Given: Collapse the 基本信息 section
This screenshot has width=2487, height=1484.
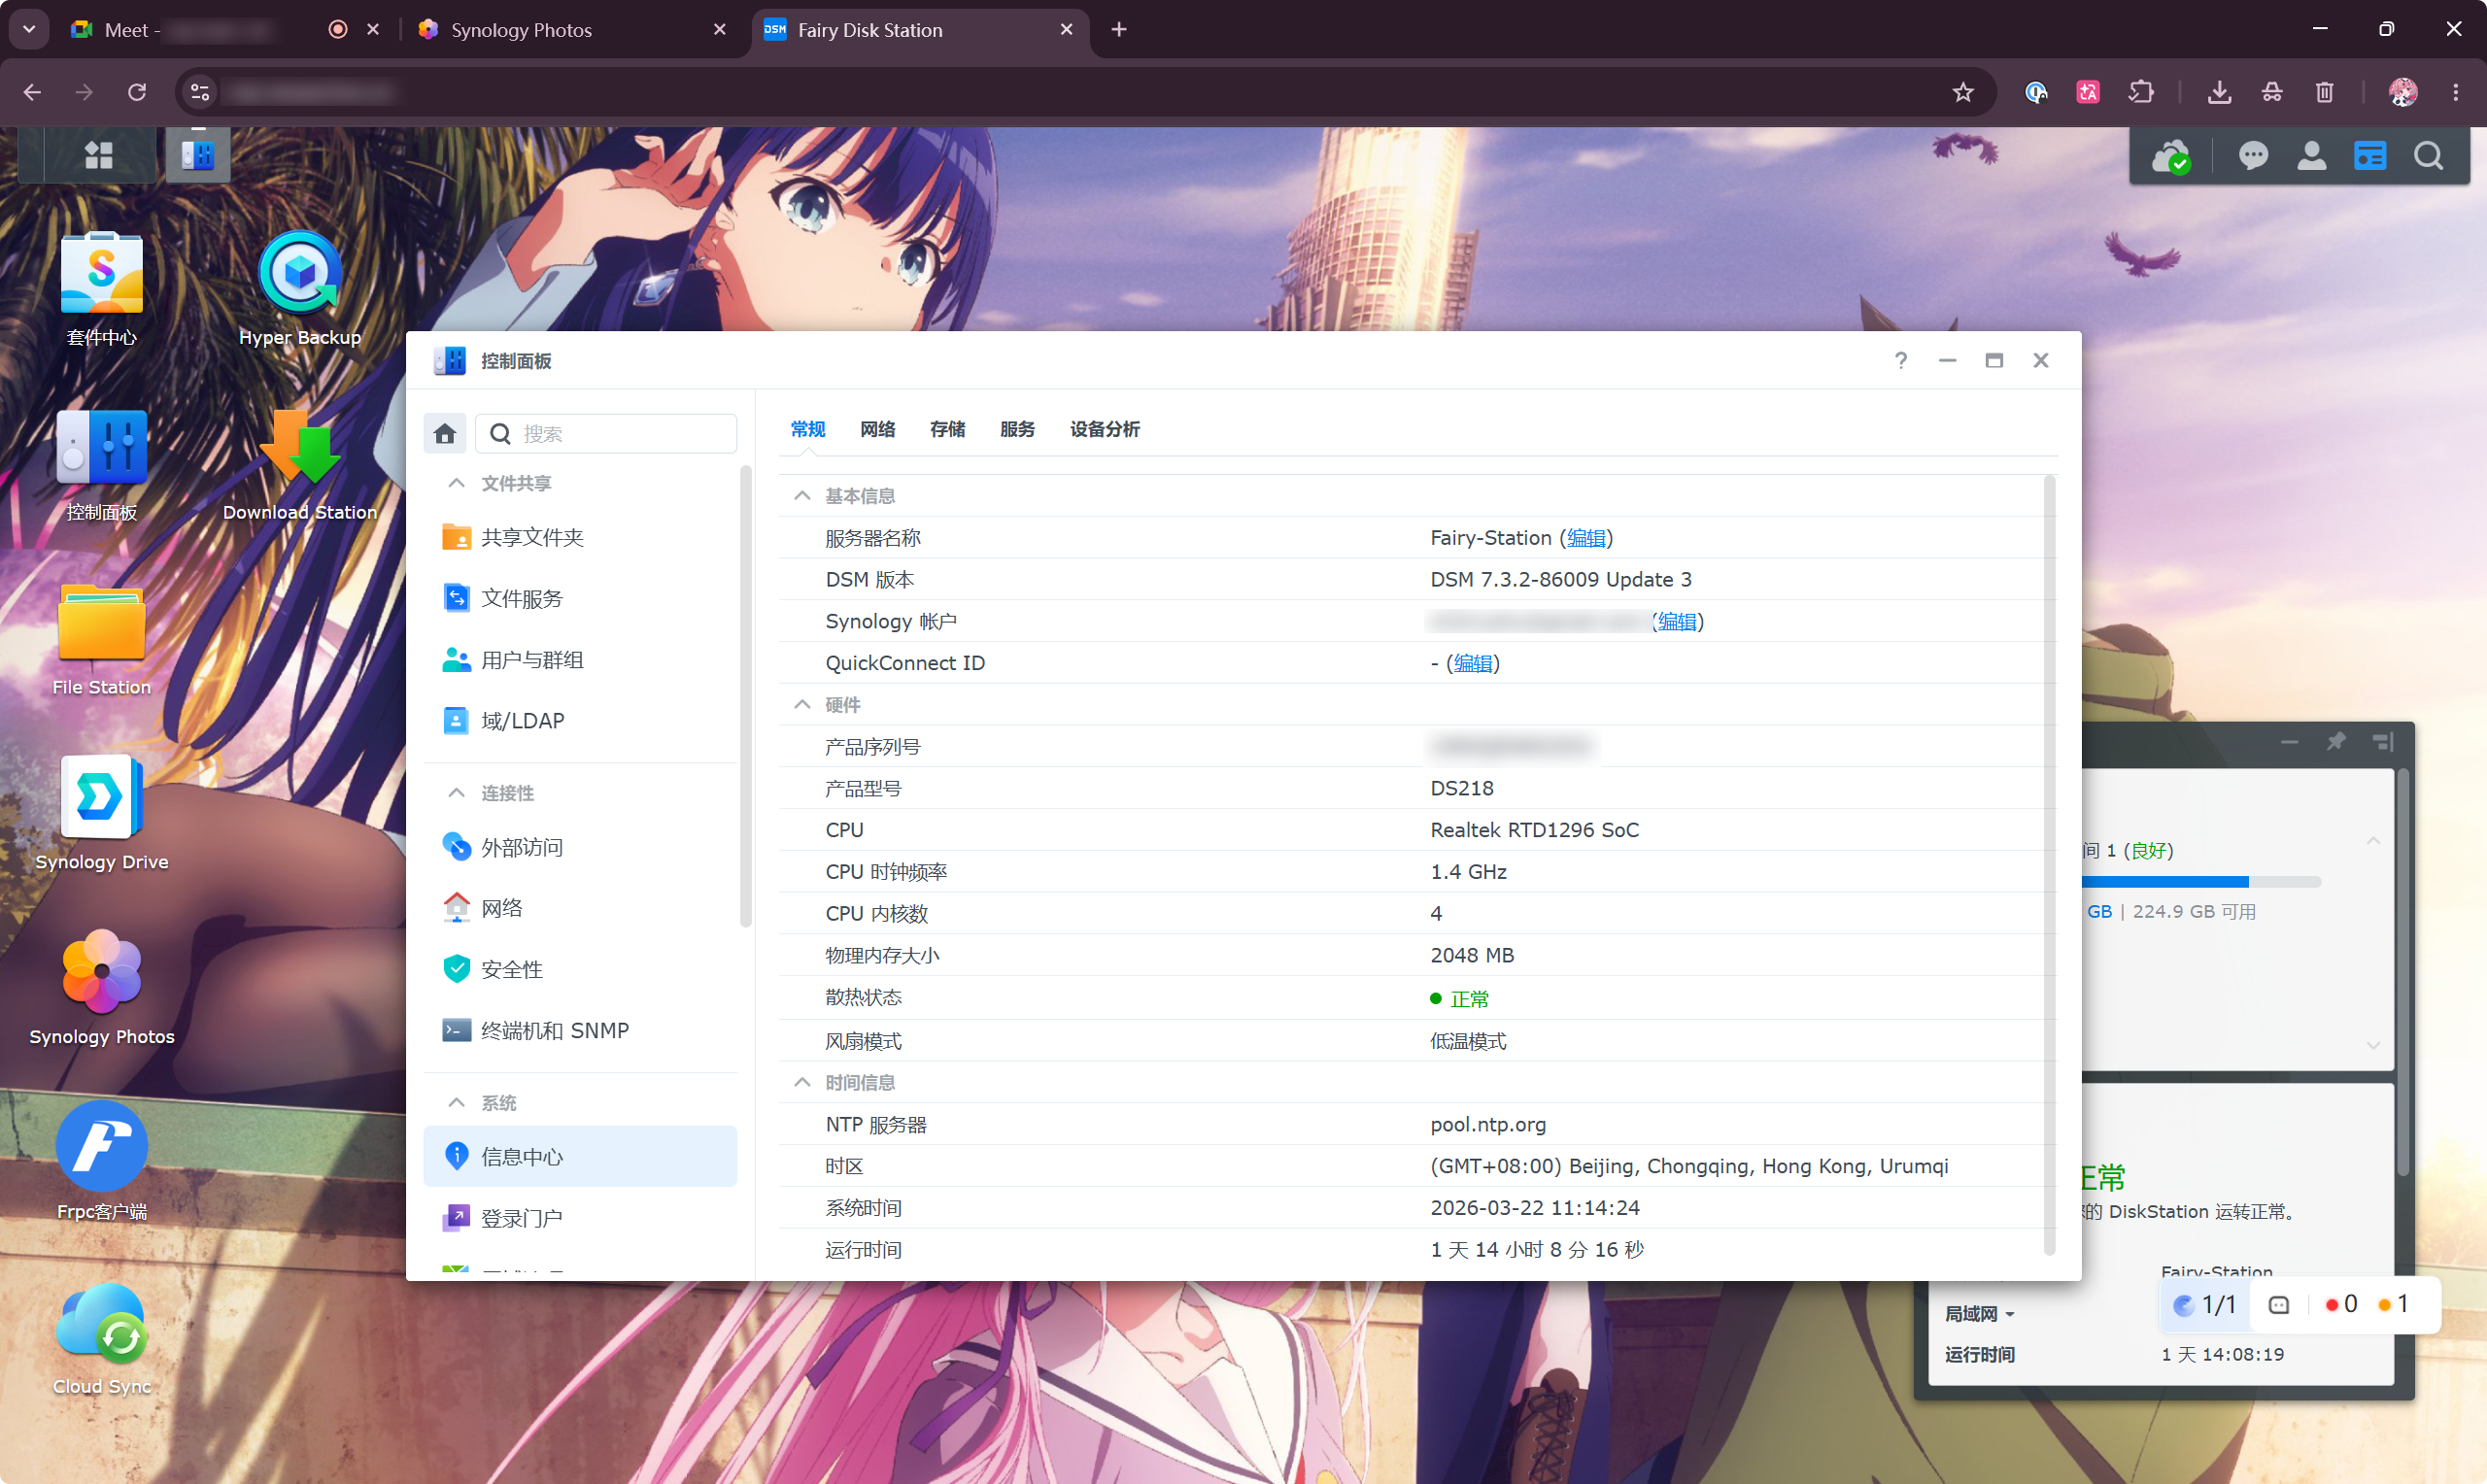Looking at the screenshot, I should click(802, 495).
